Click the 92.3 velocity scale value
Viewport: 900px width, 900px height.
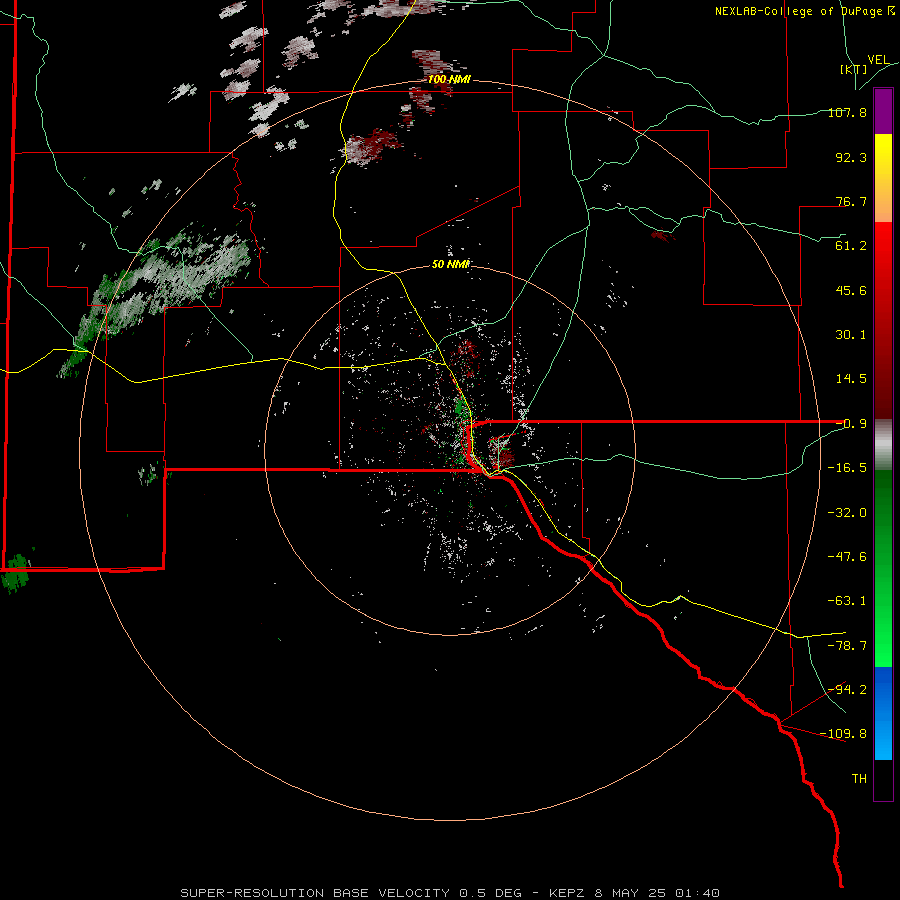851,157
